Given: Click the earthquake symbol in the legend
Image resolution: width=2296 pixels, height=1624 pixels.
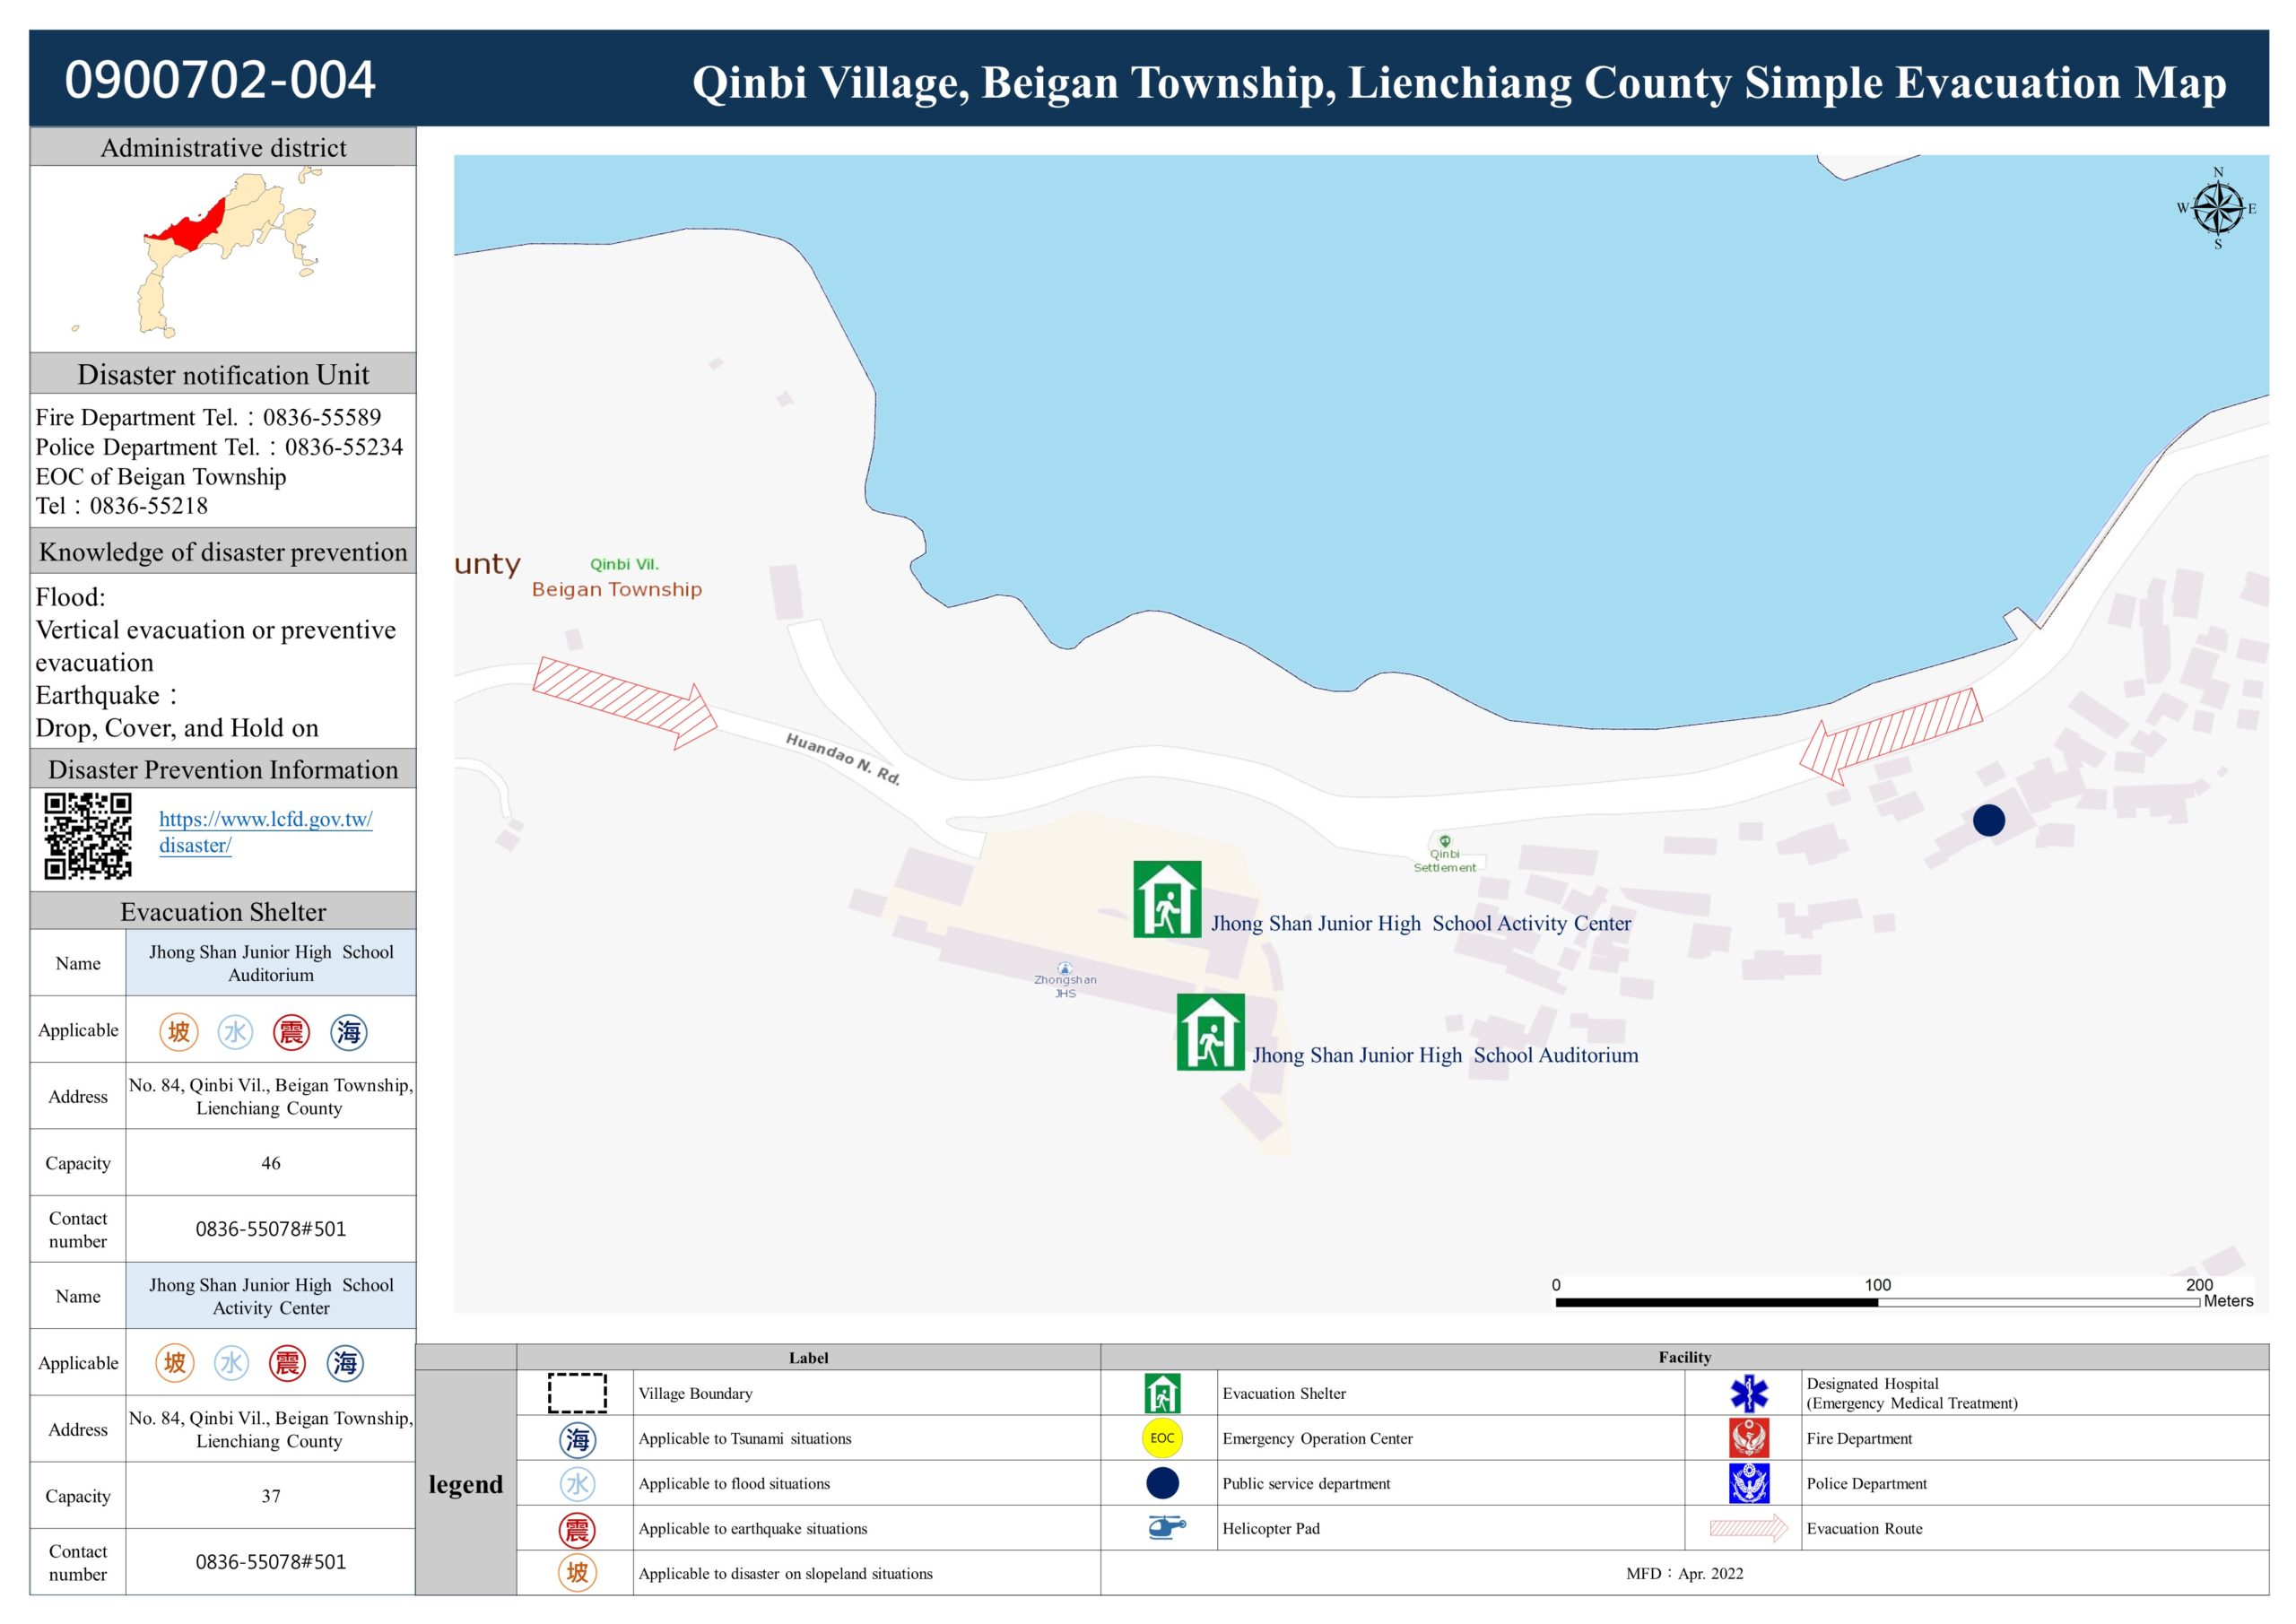Looking at the screenshot, I should [x=577, y=1529].
